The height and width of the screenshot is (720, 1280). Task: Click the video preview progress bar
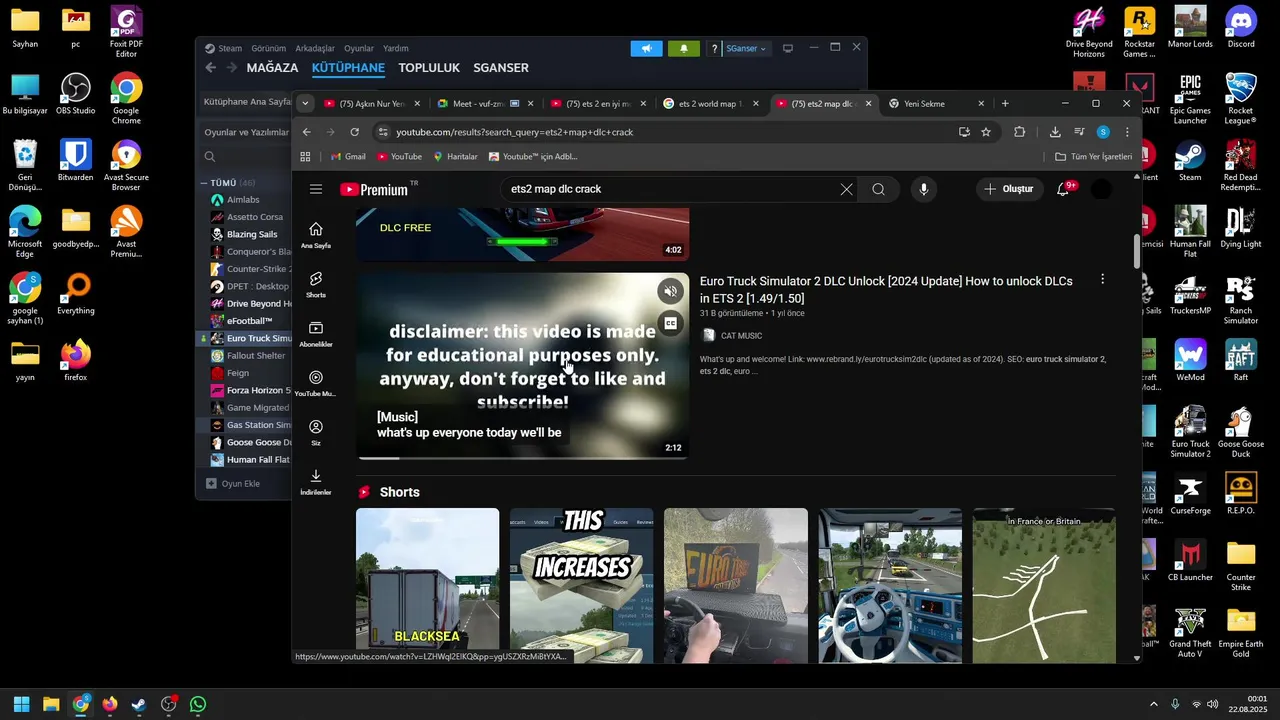(523, 458)
